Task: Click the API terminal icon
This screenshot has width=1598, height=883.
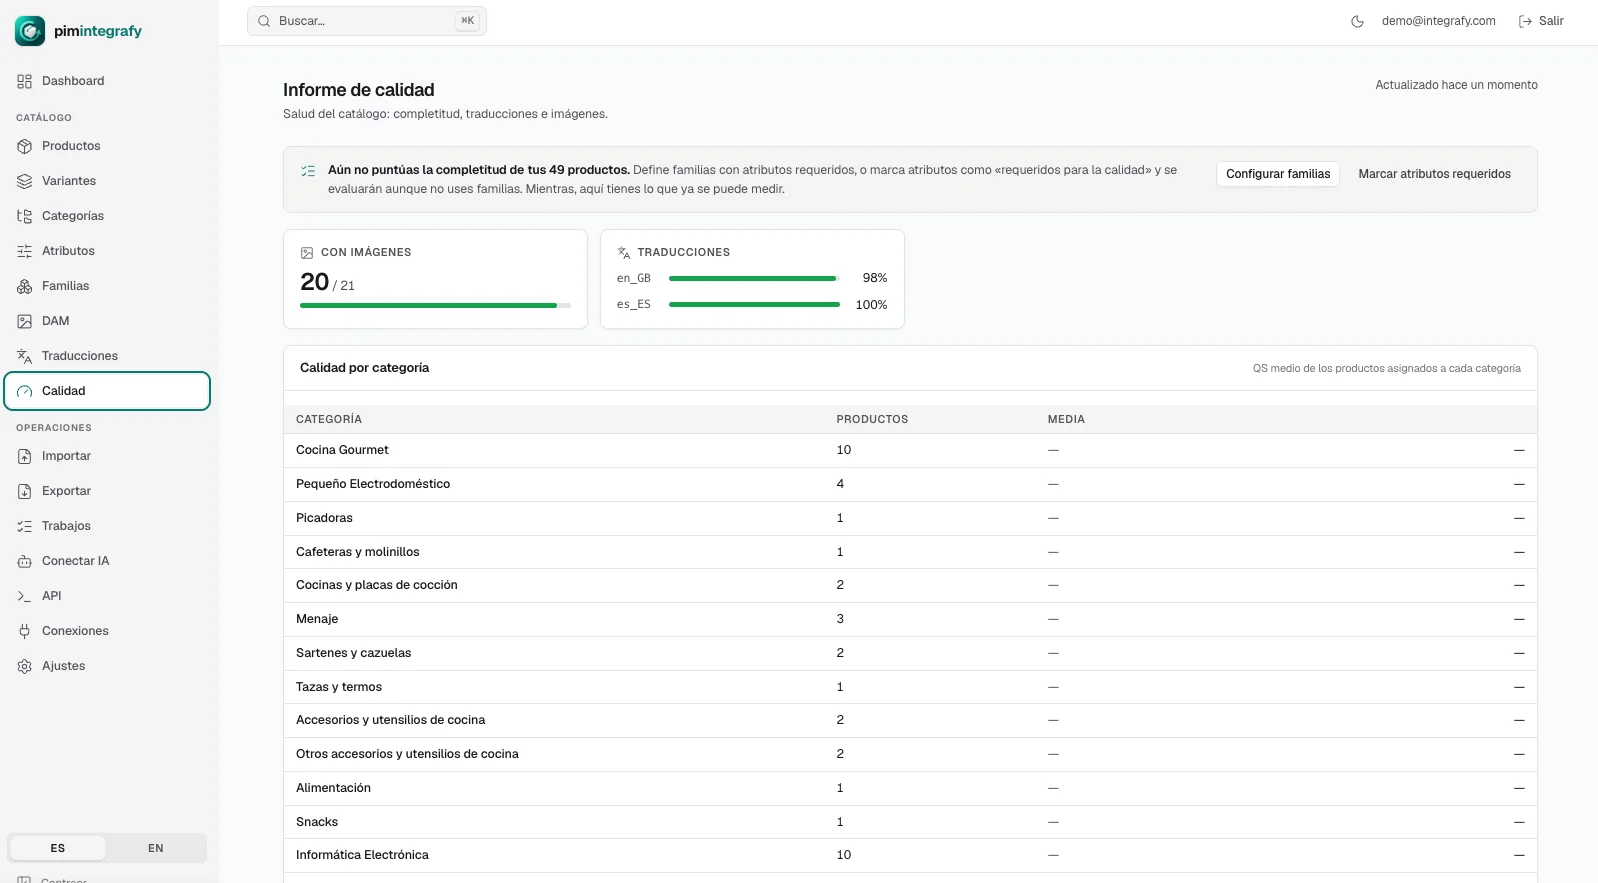Action: click(x=25, y=596)
